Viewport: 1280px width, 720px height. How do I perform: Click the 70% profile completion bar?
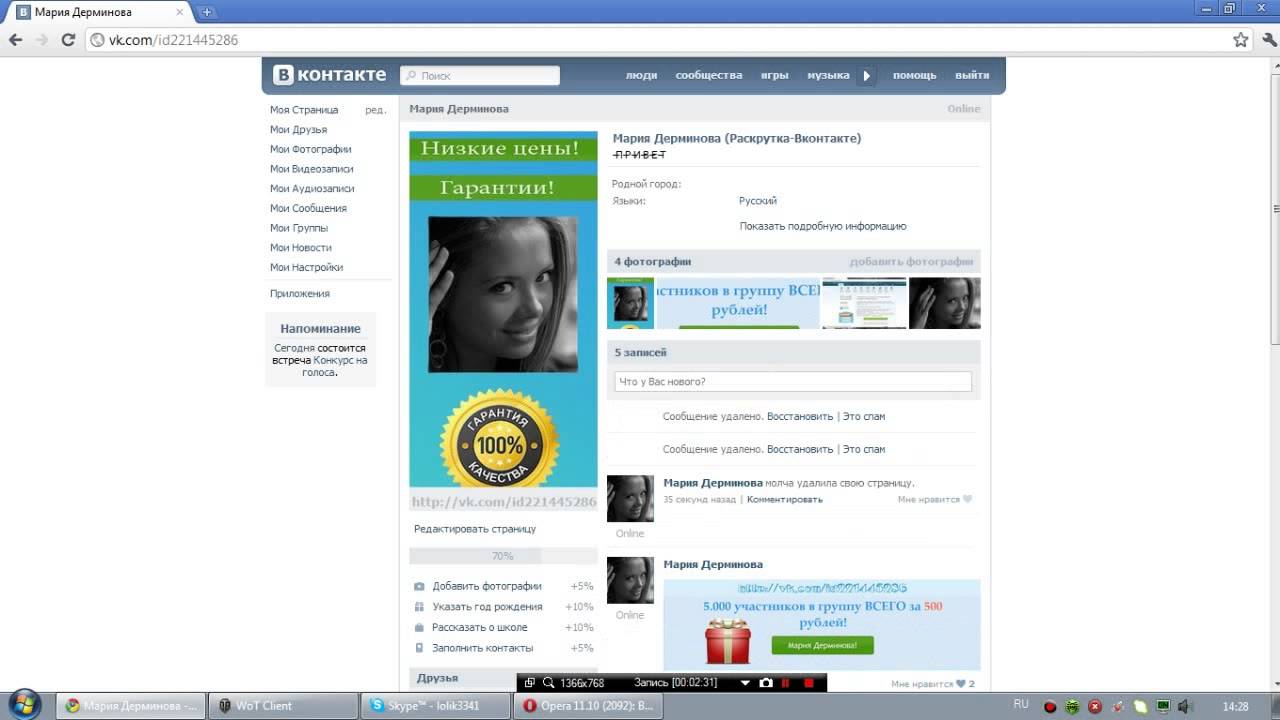503,556
